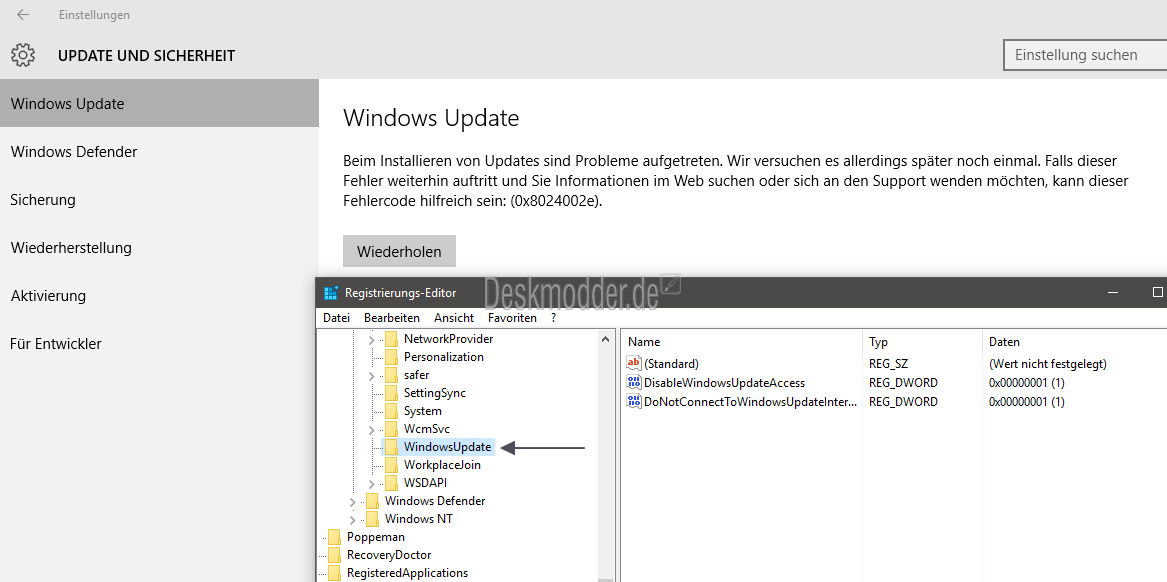Expand the safer key
This screenshot has width=1167, height=582.
pyautogui.click(x=371, y=376)
